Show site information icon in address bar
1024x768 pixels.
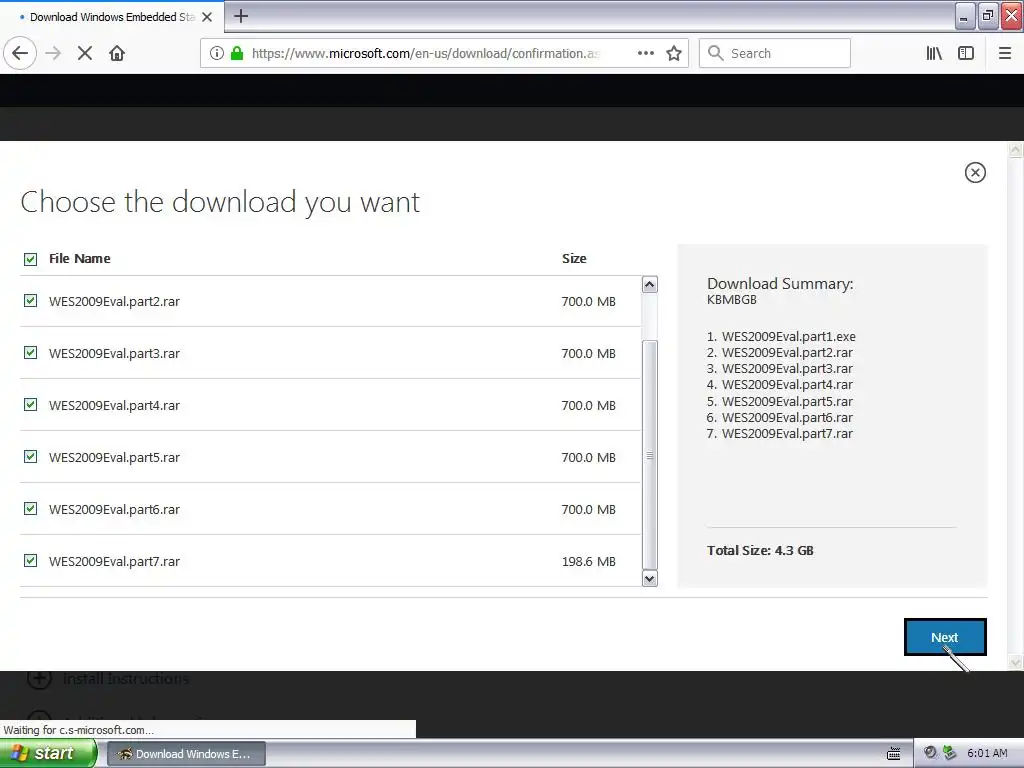tap(217, 53)
